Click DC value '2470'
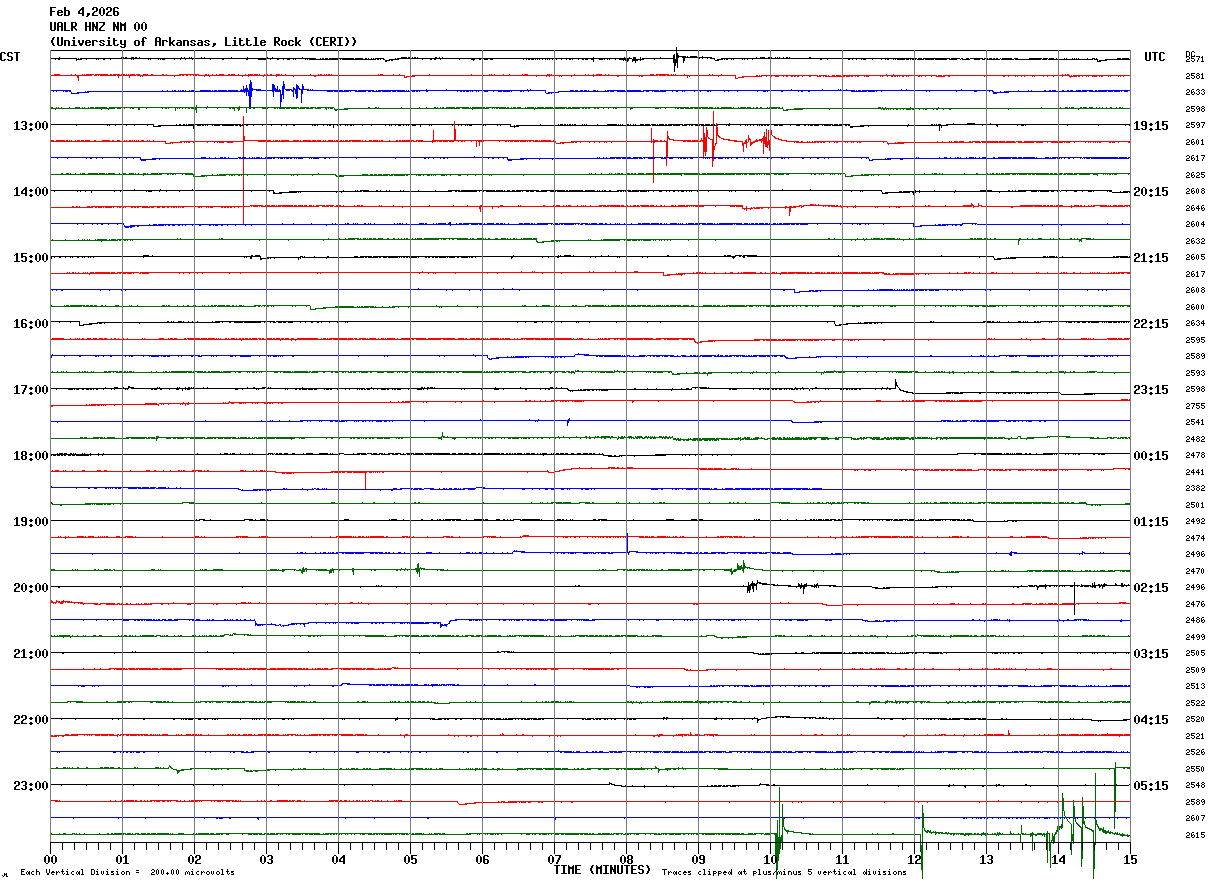 (x=1195, y=571)
